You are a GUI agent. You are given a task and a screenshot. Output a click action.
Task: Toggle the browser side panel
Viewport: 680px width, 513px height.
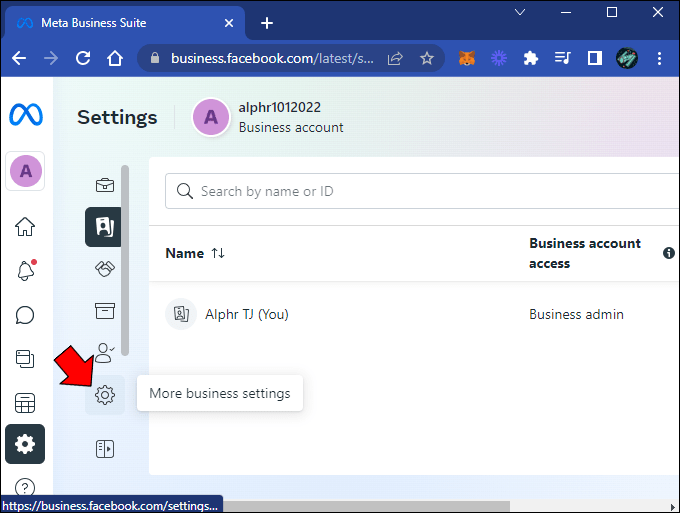[x=595, y=58]
